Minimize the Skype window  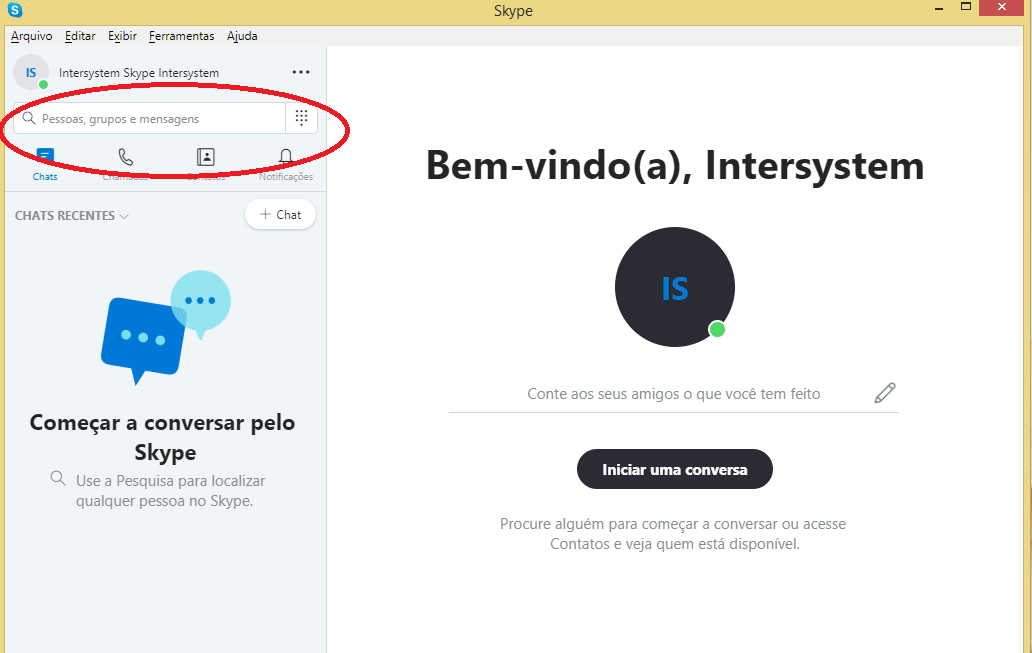(x=939, y=8)
